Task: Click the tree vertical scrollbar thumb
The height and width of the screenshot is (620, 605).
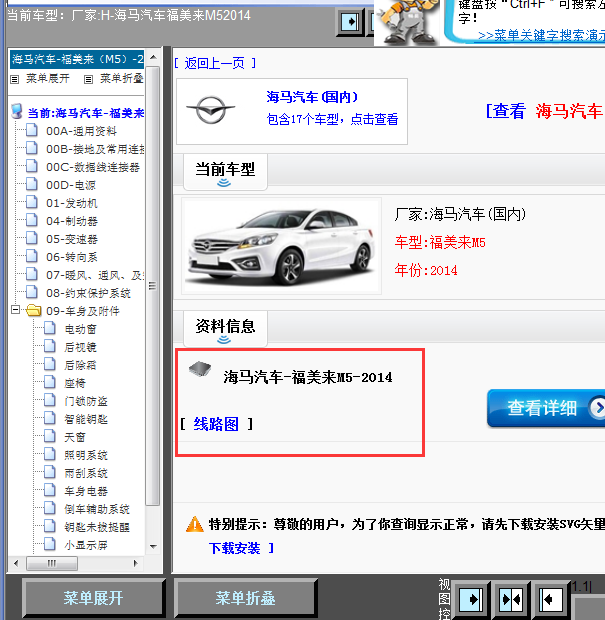Action: (x=153, y=285)
